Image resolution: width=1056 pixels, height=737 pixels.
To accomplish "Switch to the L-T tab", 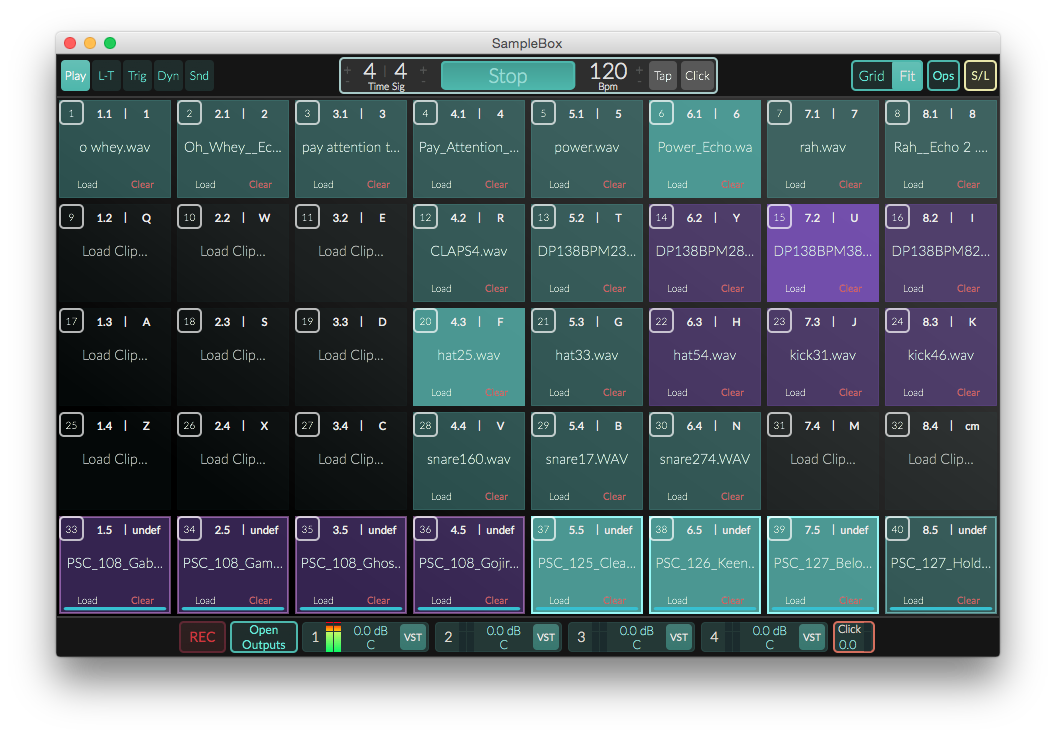I will click(106, 75).
